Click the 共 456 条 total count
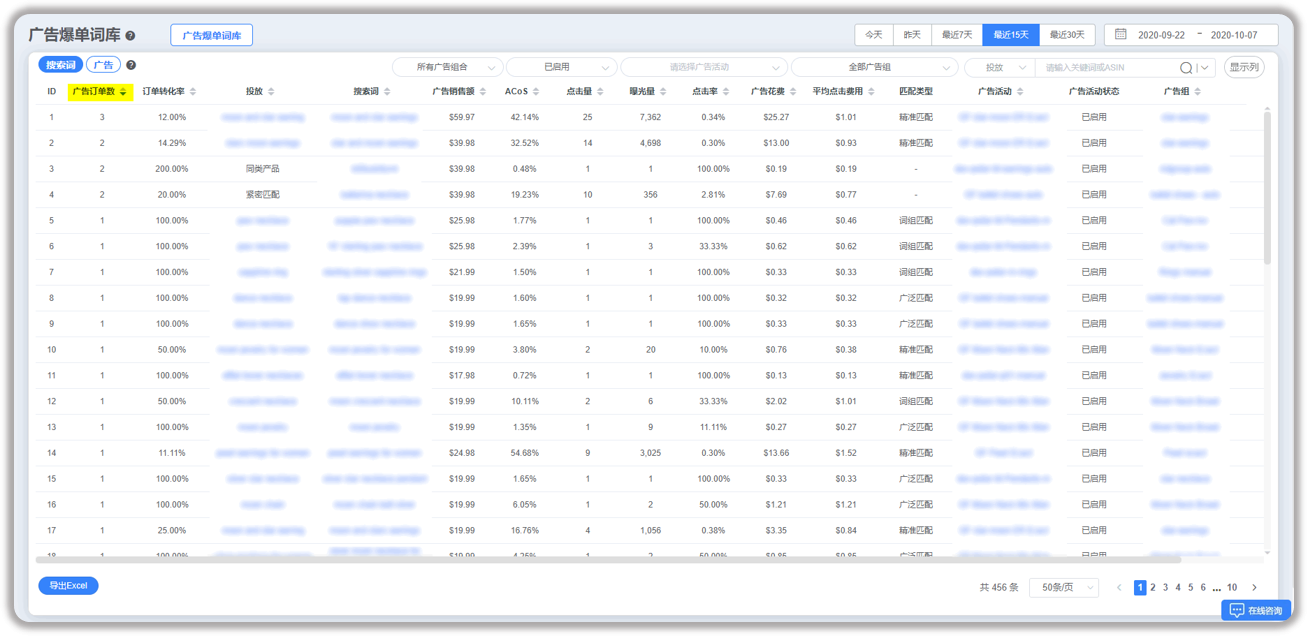The height and width of the screenshot is (636, 1308). [x=998, y=588]
